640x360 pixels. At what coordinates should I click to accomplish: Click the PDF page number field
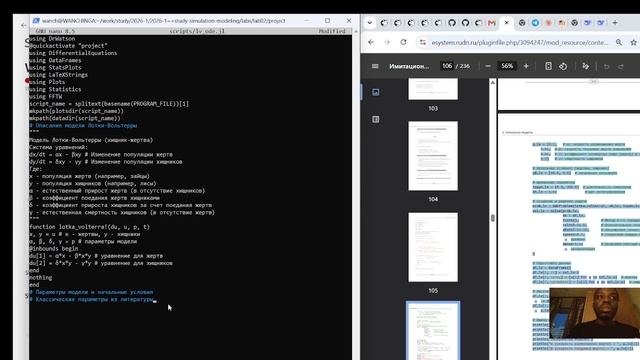click(447, 66)
